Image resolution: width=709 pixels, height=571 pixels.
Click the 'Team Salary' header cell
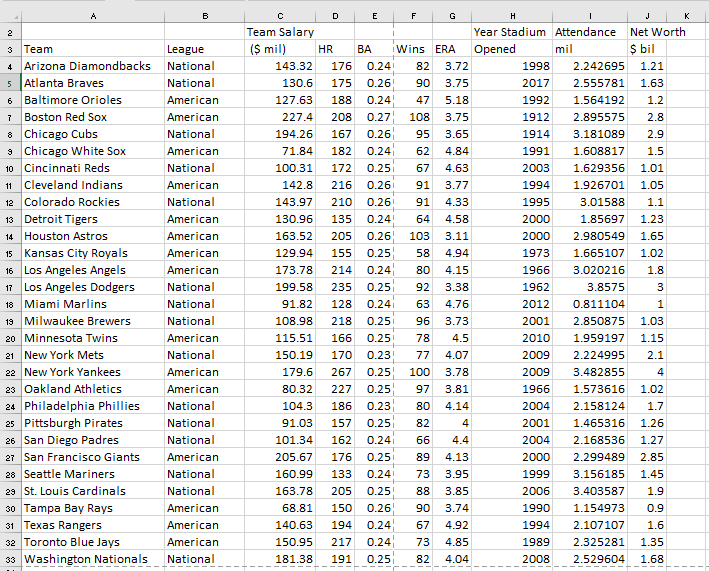click(280, 32)
